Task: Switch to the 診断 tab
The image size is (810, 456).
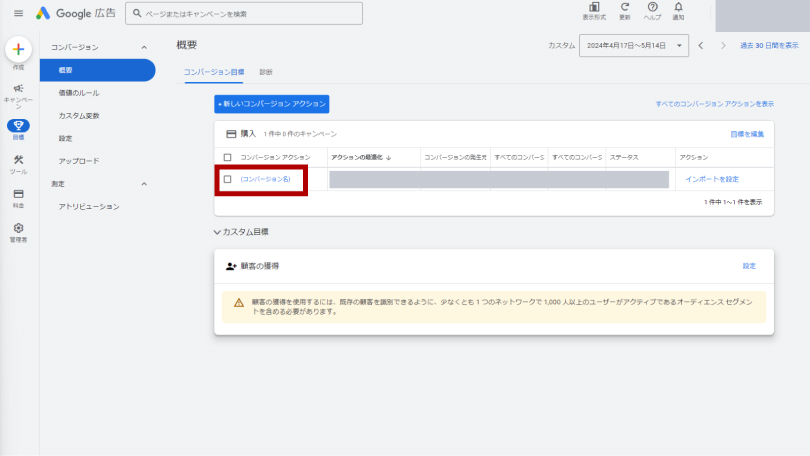Action: pyautogui.click(x=266, y=72)
